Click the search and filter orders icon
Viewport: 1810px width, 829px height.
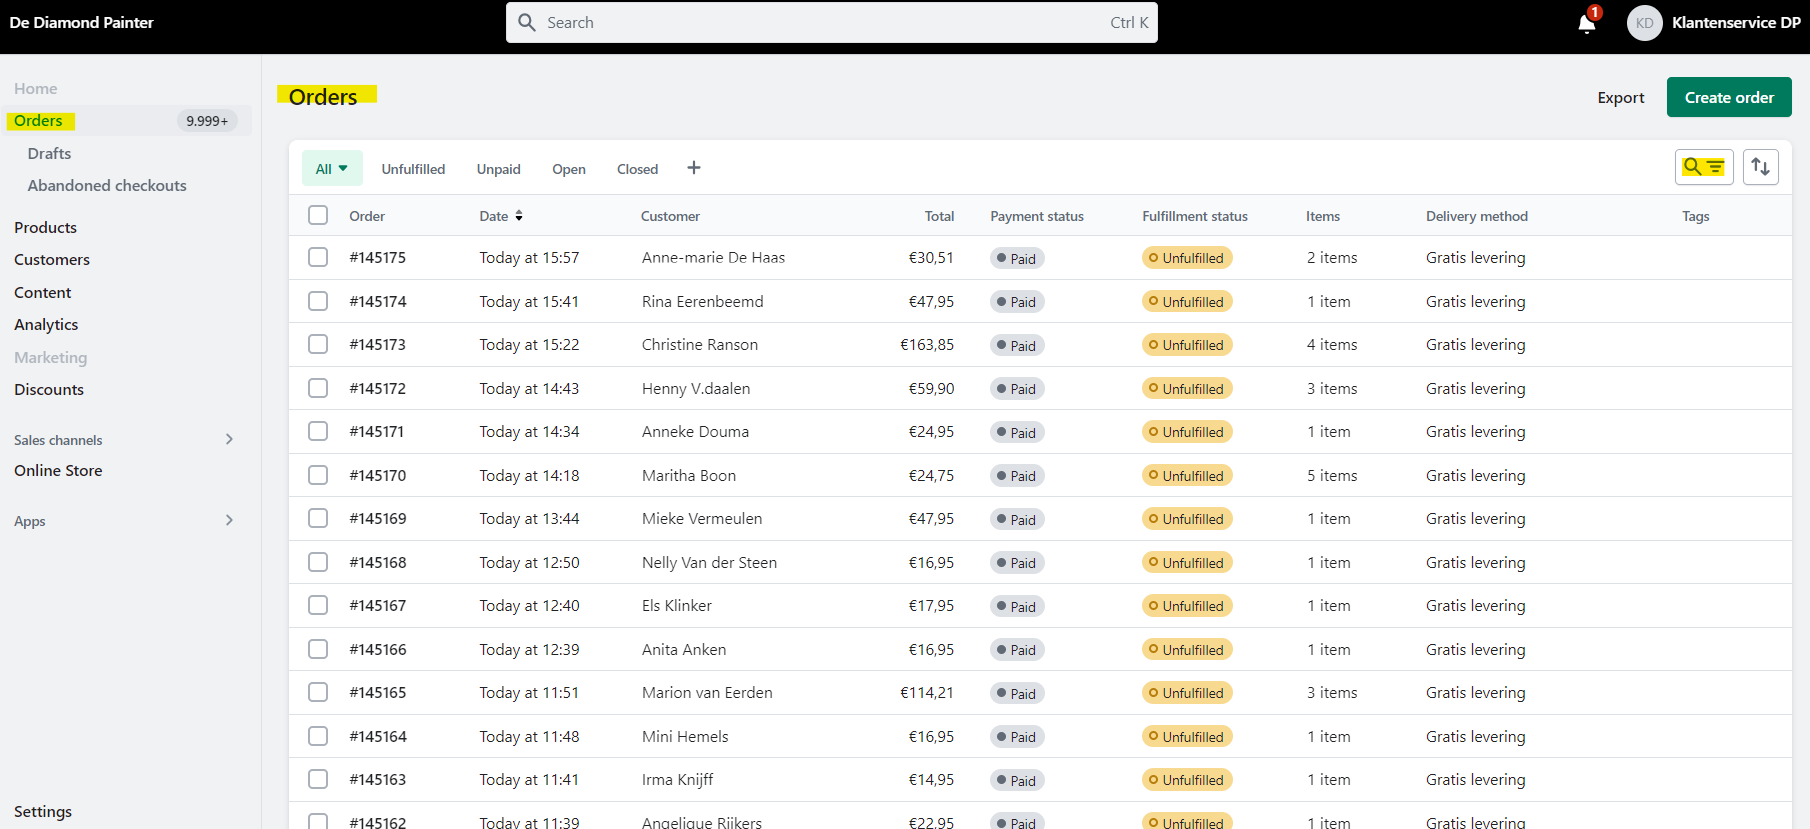[1703, 167]
